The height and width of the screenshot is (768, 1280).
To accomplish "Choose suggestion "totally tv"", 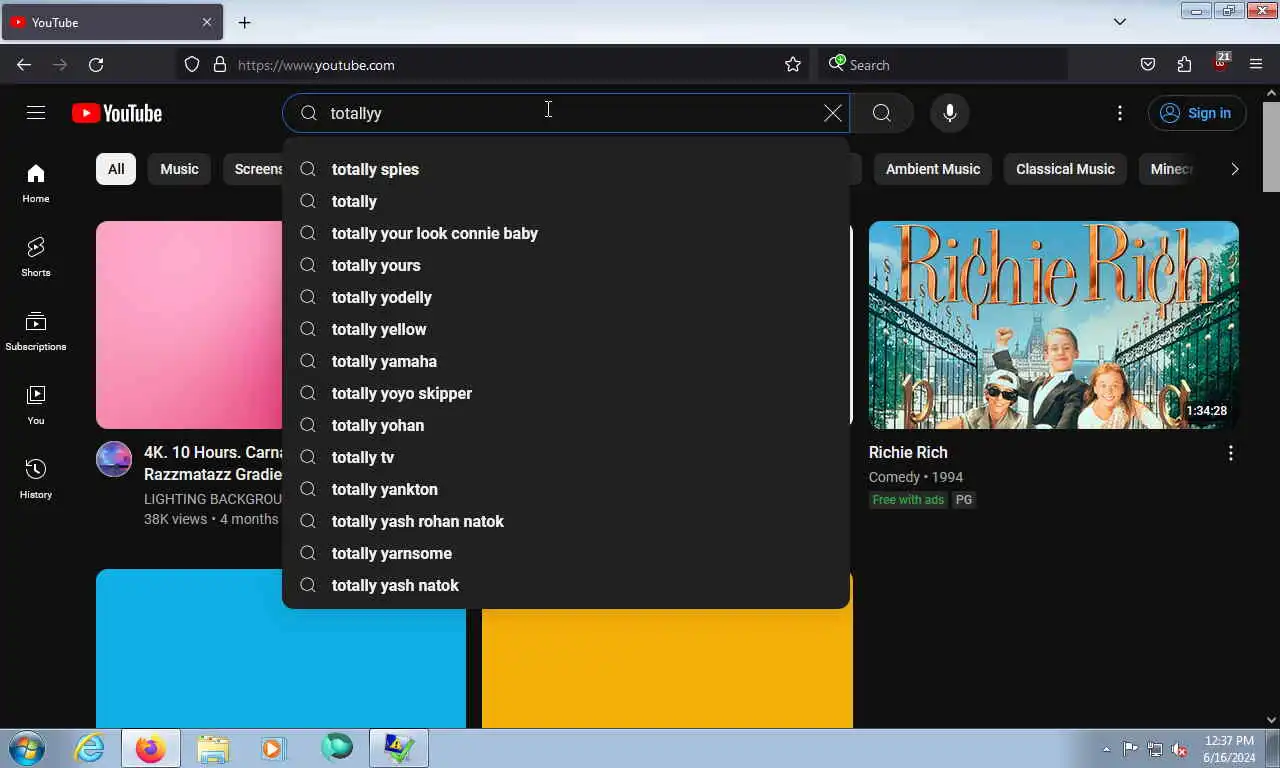I will [x=566, y=457].
